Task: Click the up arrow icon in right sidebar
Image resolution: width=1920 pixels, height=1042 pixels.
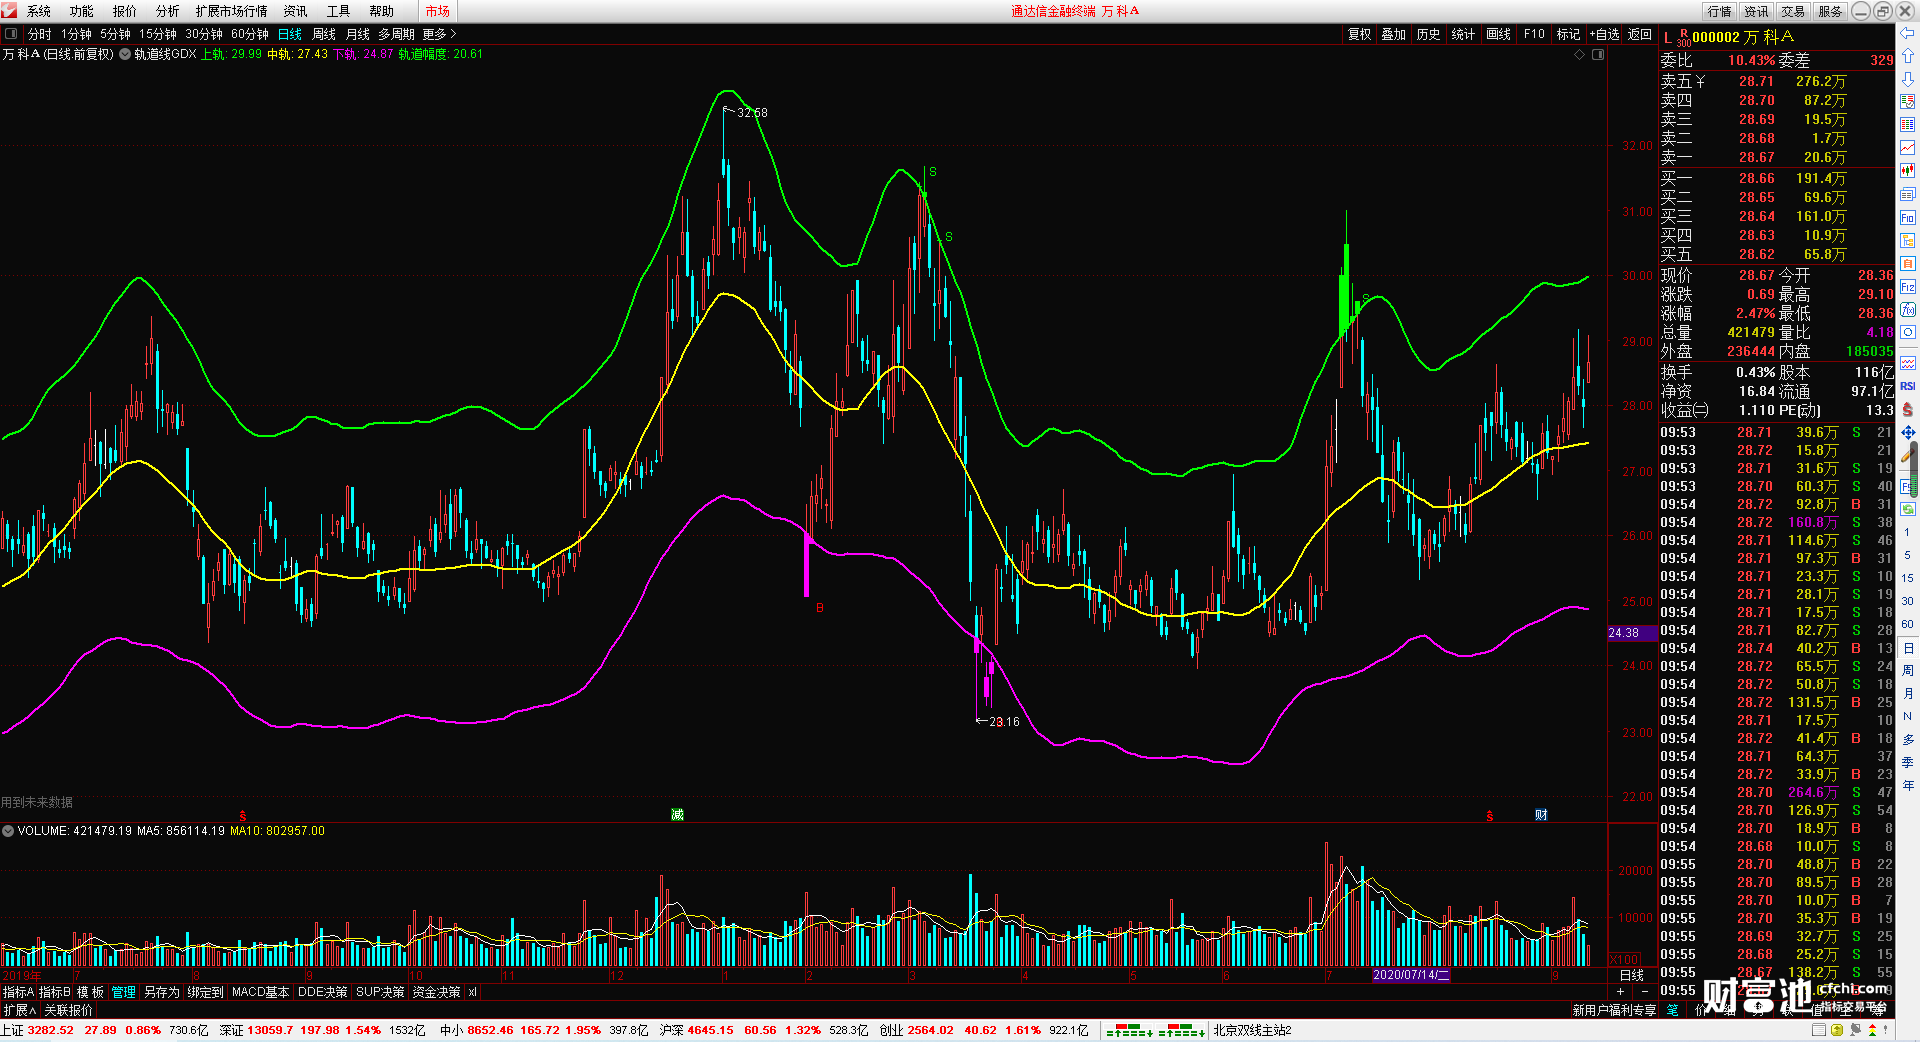Action: [x=1908, y=56]
